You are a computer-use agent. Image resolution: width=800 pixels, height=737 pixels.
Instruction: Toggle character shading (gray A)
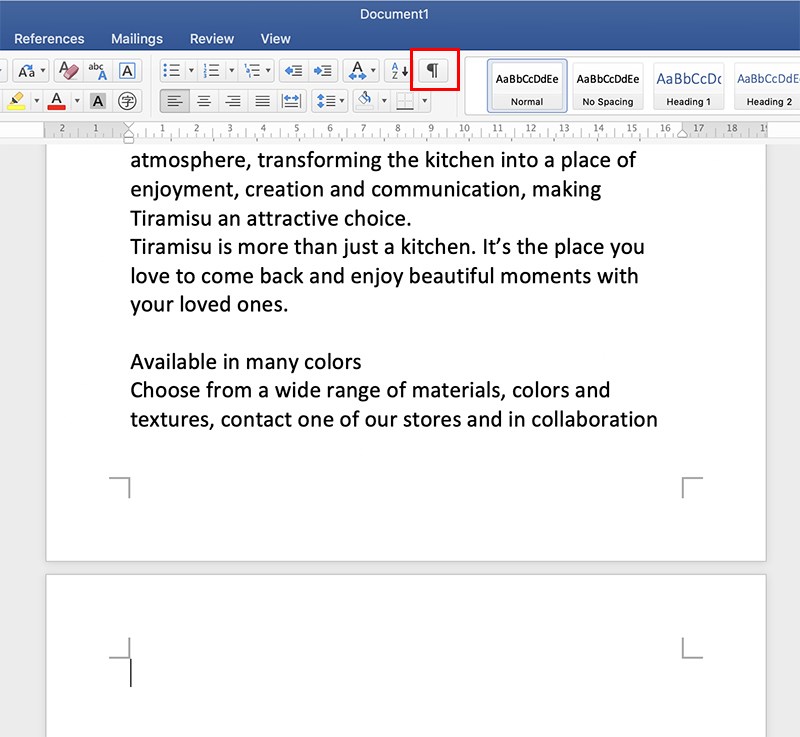click(98, 100)
